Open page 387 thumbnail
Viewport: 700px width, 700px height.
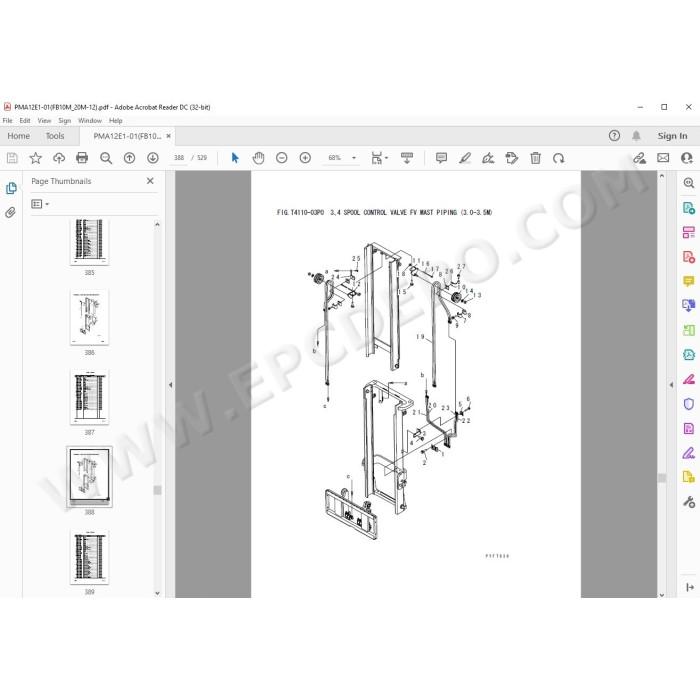[89, 397]
